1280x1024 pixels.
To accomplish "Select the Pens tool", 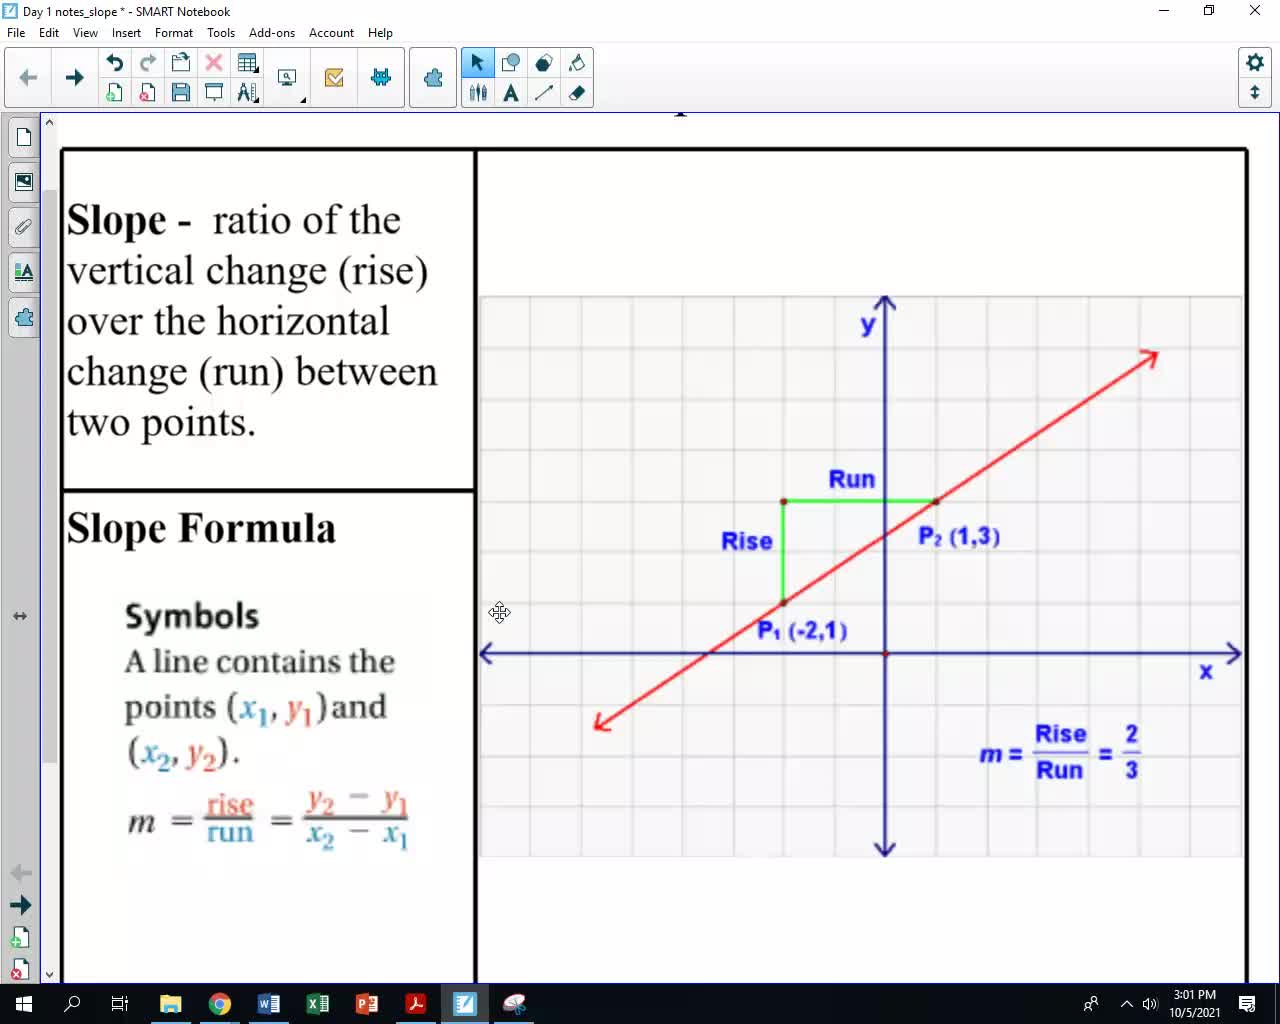I will click(478, 92).
